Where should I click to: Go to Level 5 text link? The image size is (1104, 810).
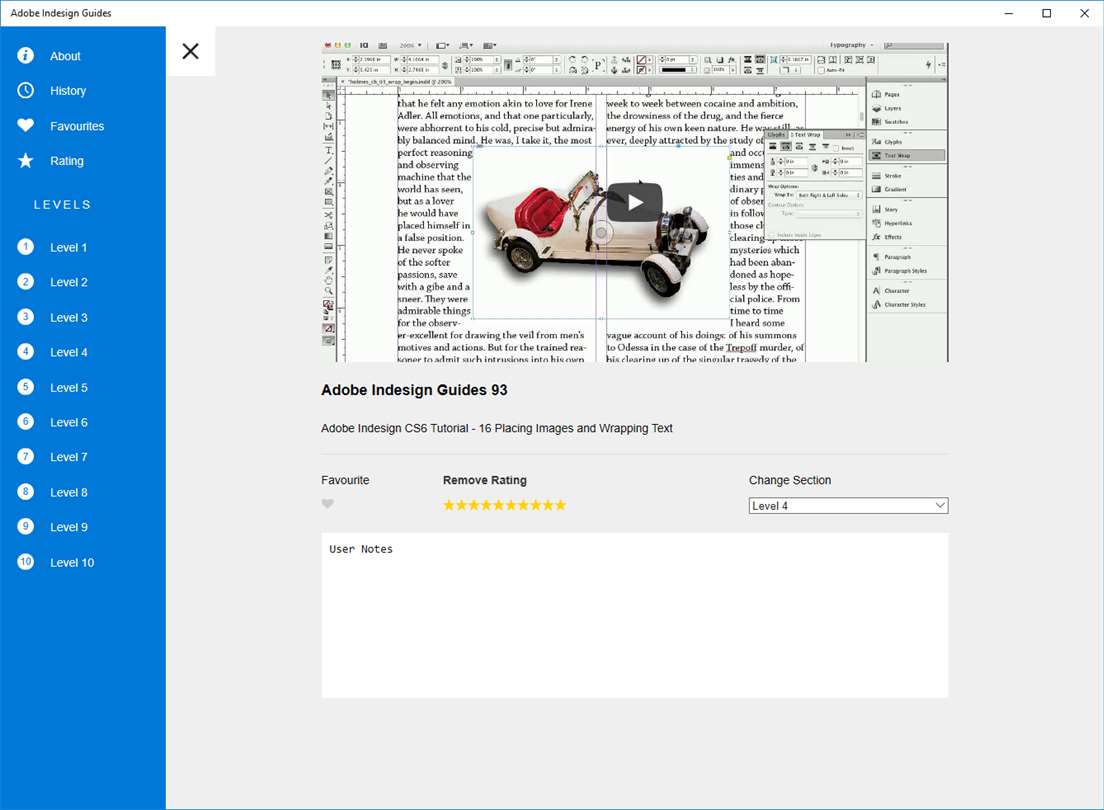[68, 387]
